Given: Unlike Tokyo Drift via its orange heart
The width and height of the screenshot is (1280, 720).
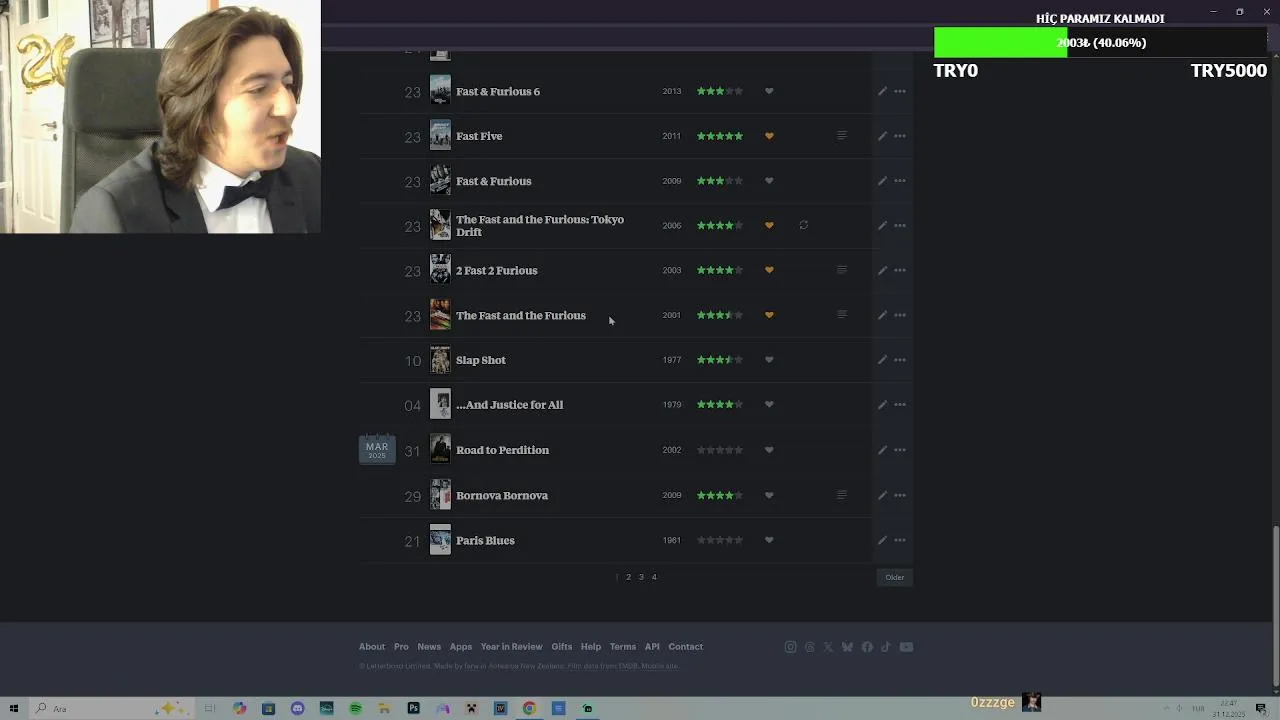Looking at the screenshot, I should click(x=769, y=225).
